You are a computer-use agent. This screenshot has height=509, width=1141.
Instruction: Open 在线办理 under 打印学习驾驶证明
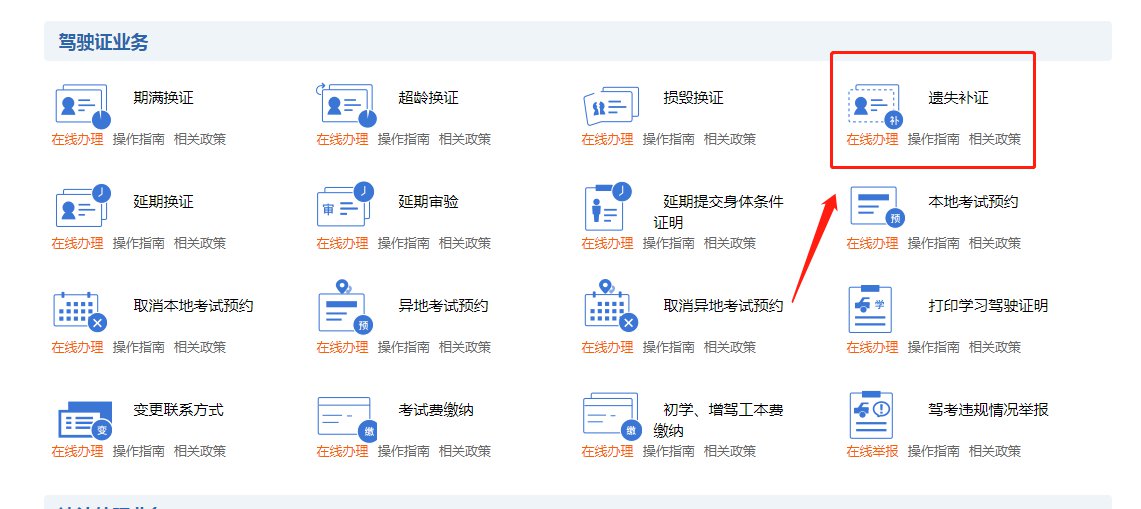click(x=872, y=347)
